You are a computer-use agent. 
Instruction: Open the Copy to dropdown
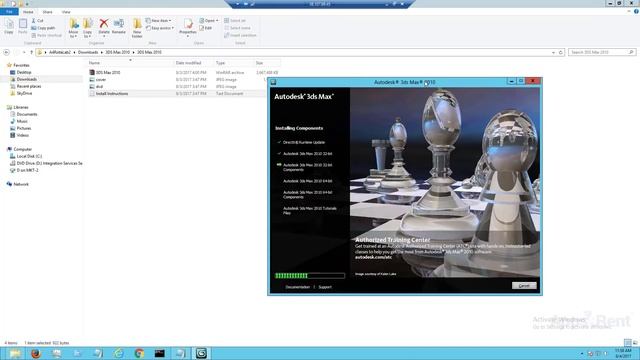tap(88, 28)
